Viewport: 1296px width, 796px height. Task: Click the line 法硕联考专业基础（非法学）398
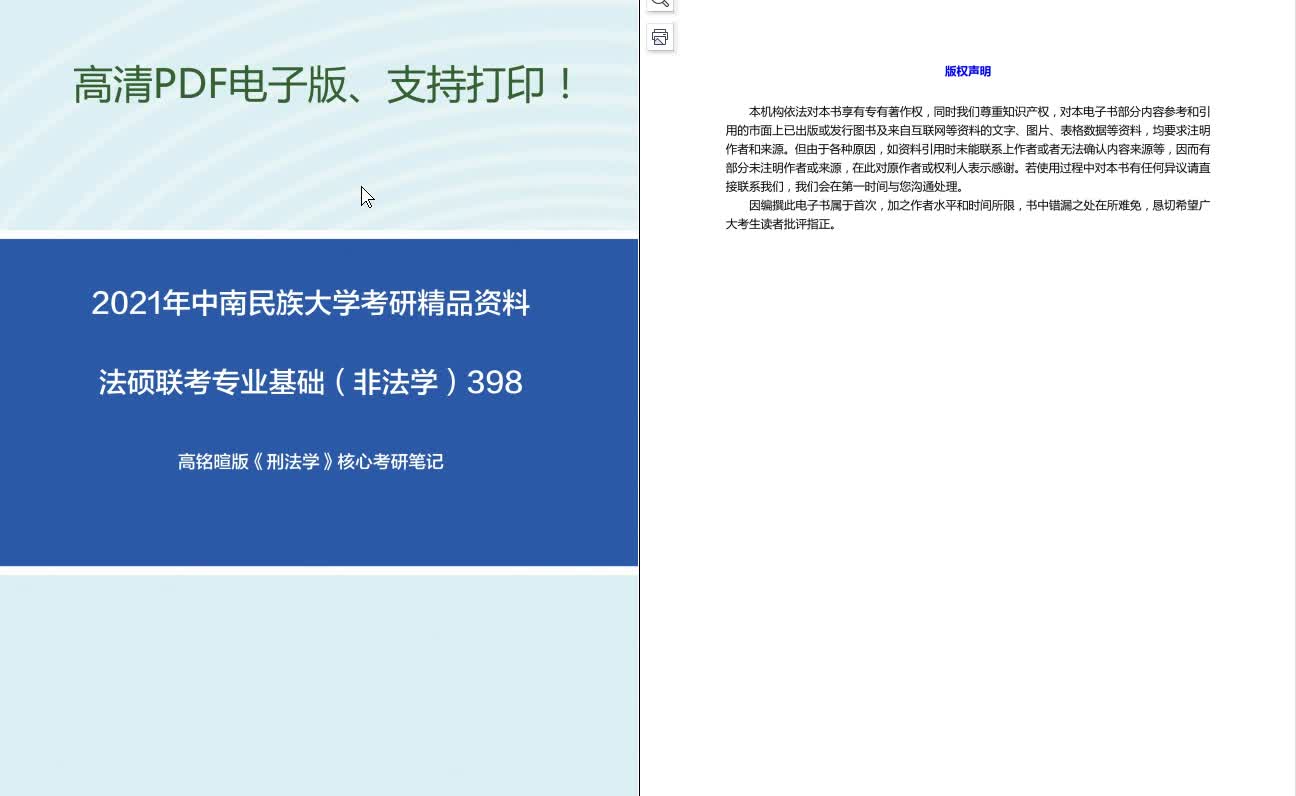pyautogui.click(x=311, y=382)
